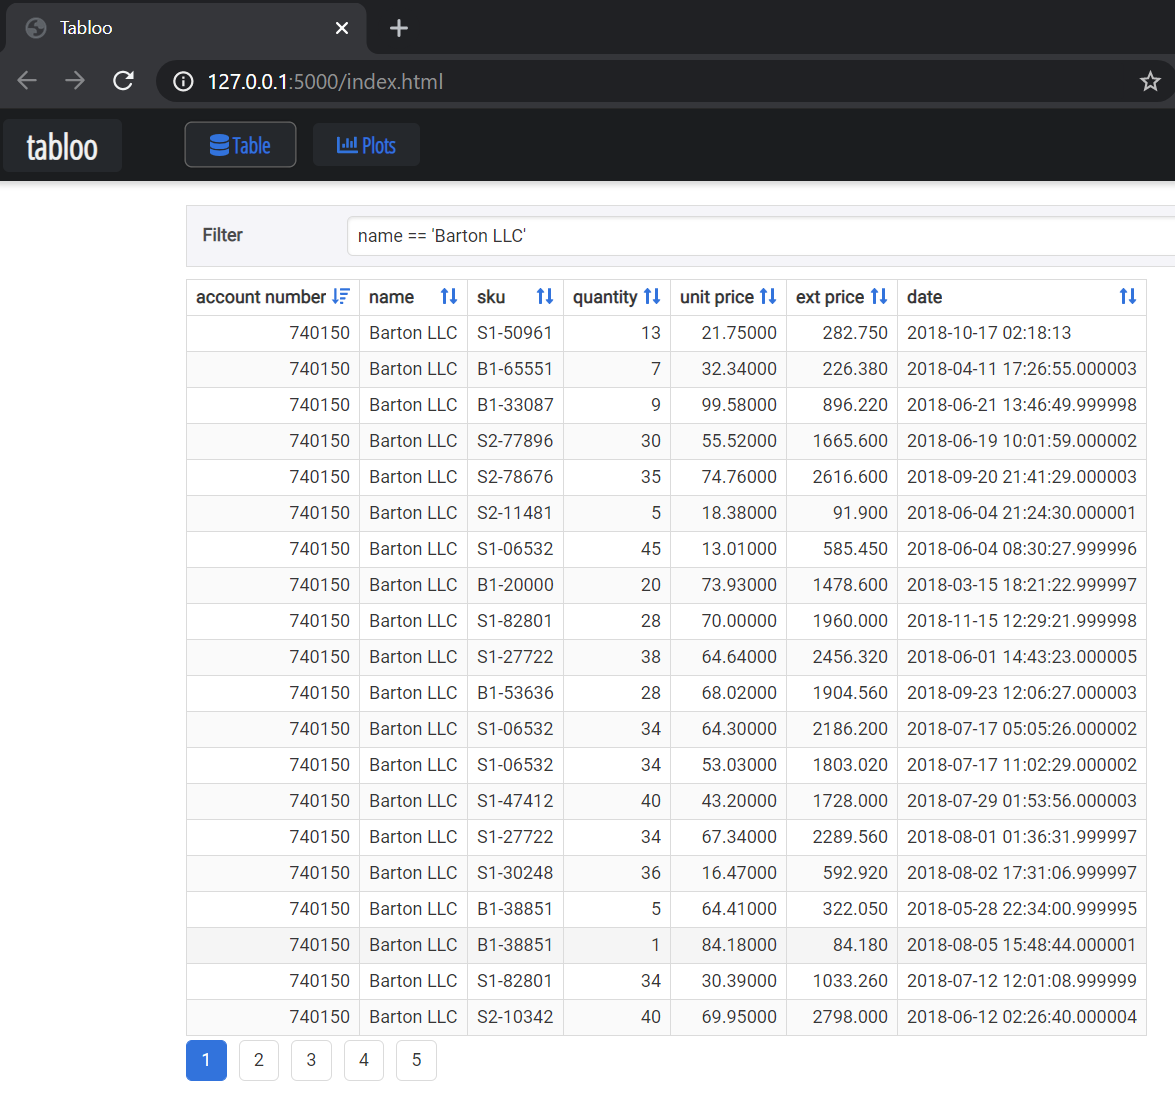Screen dimensions: 1175x1100
Task: Switch to the Plots view
Action: [366, 145]
